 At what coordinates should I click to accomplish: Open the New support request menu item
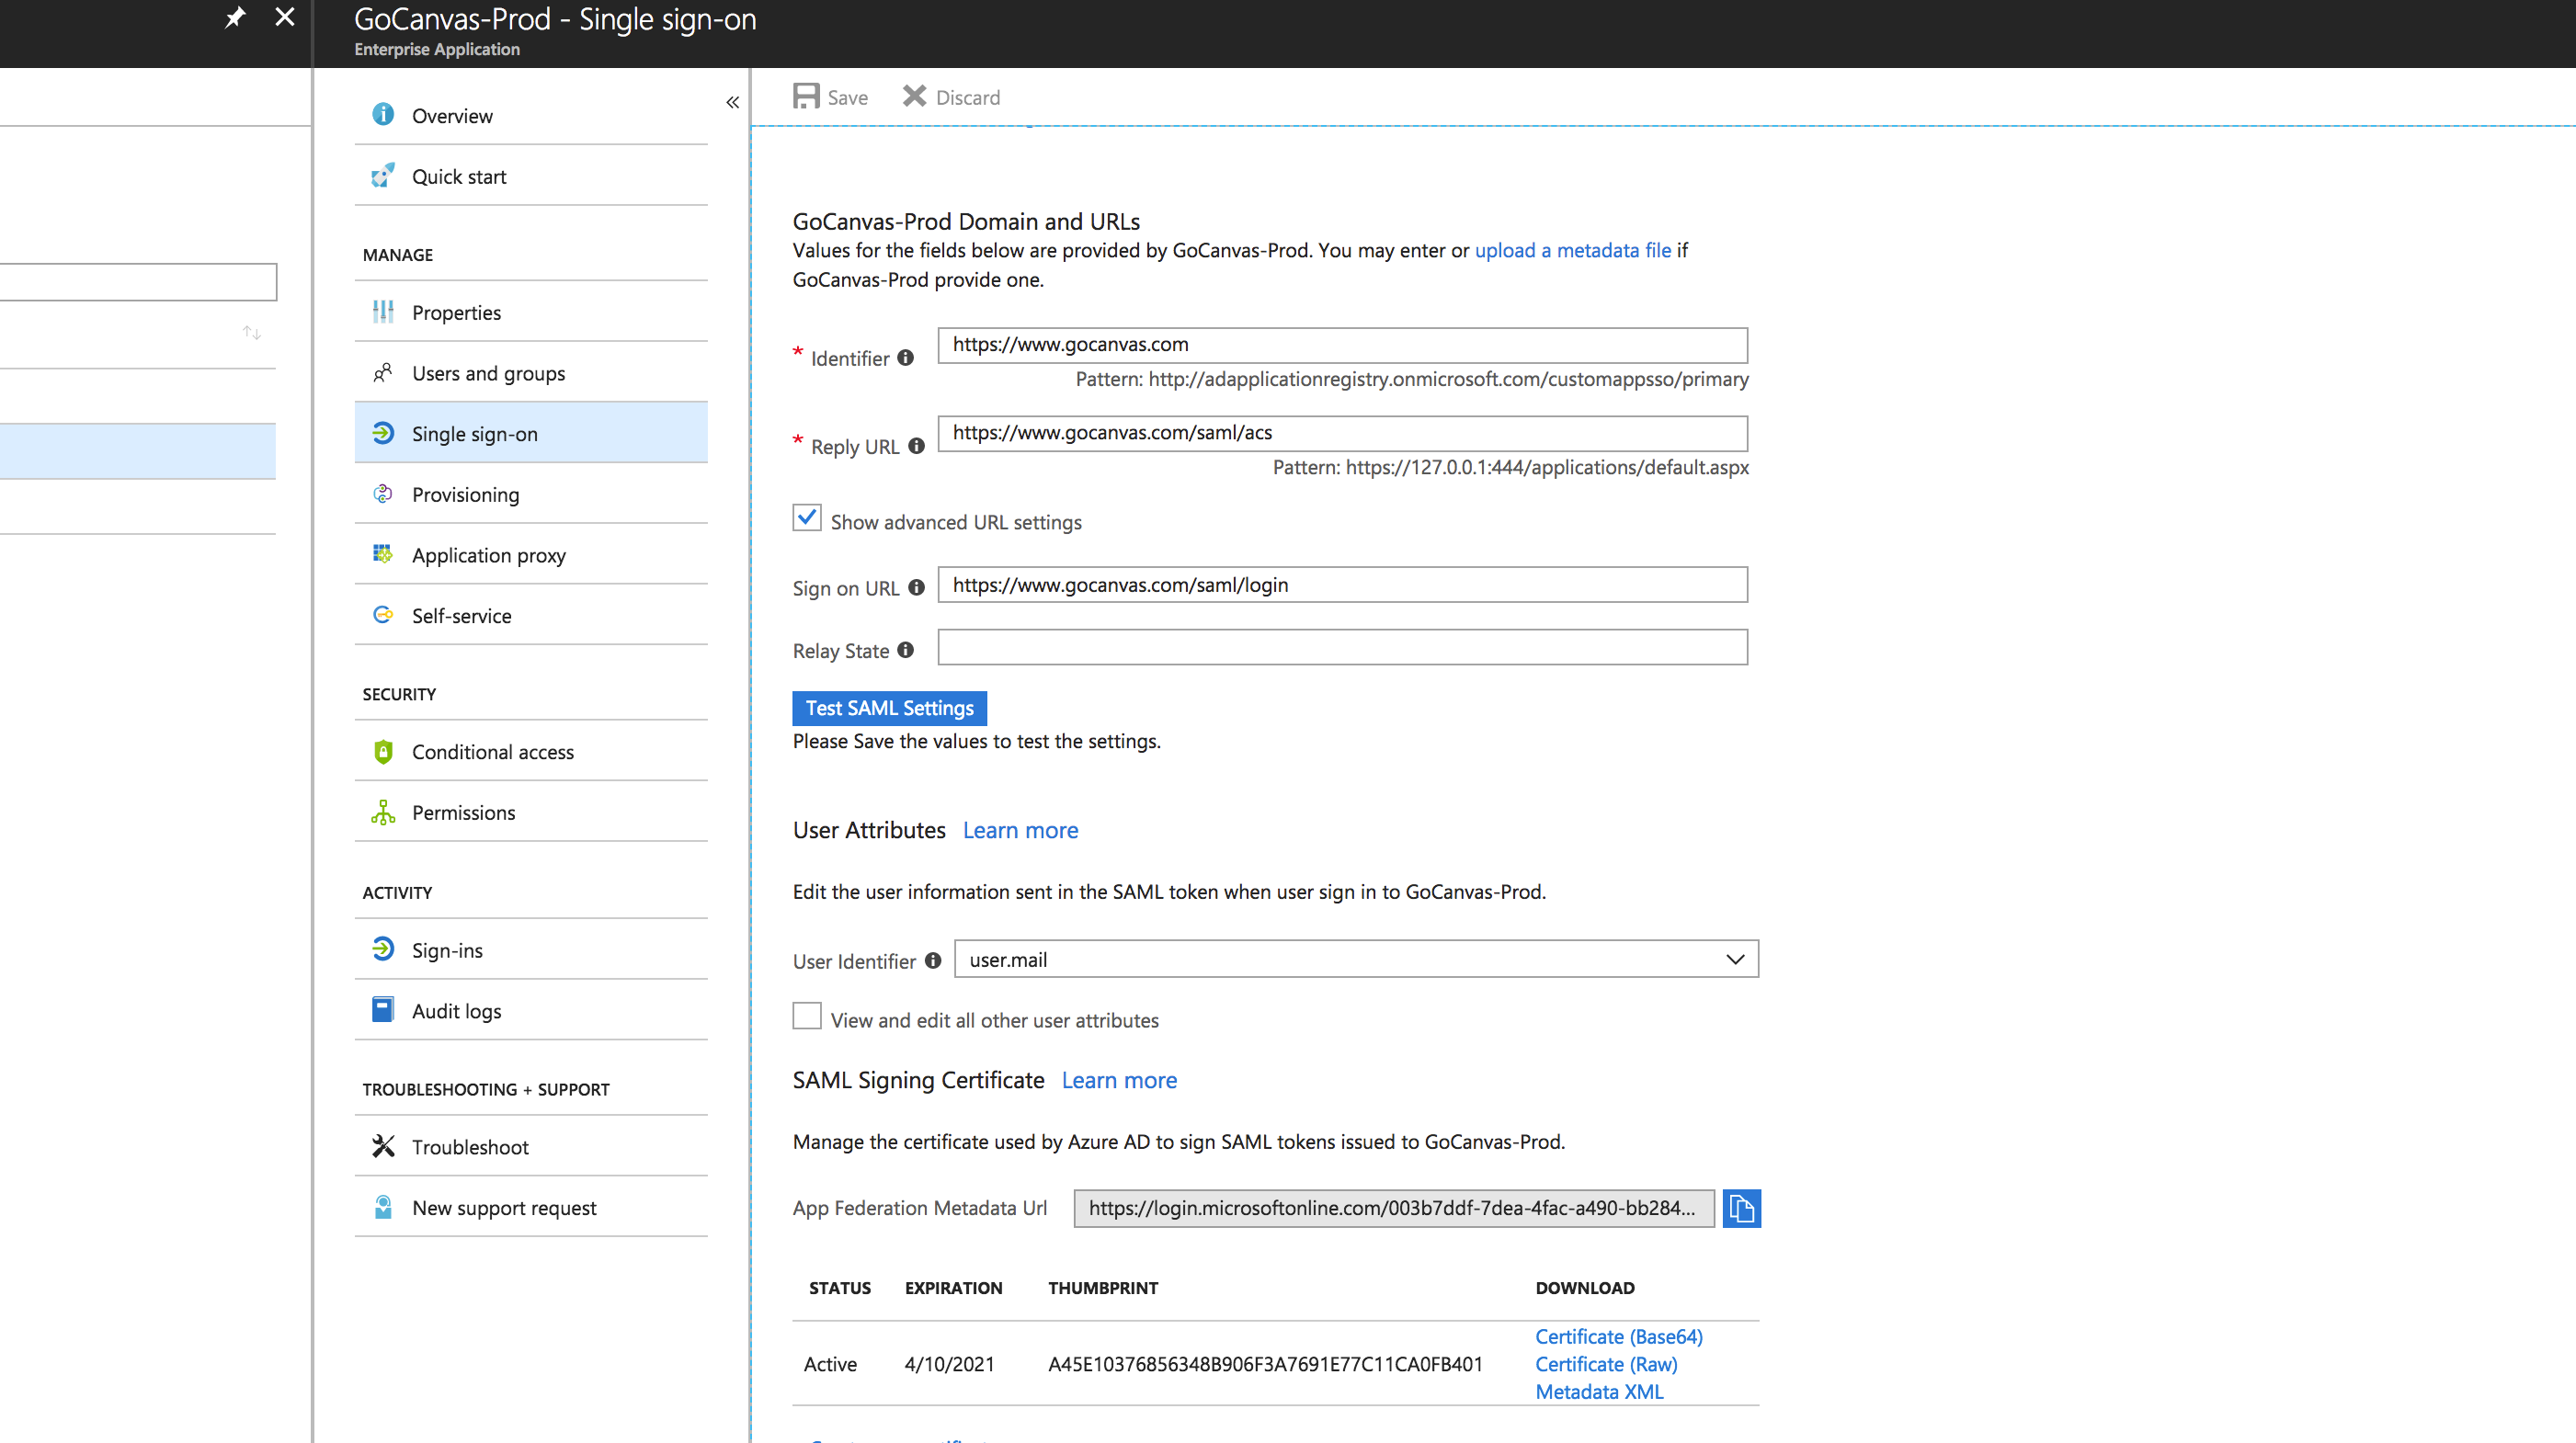coord(531,1207)
